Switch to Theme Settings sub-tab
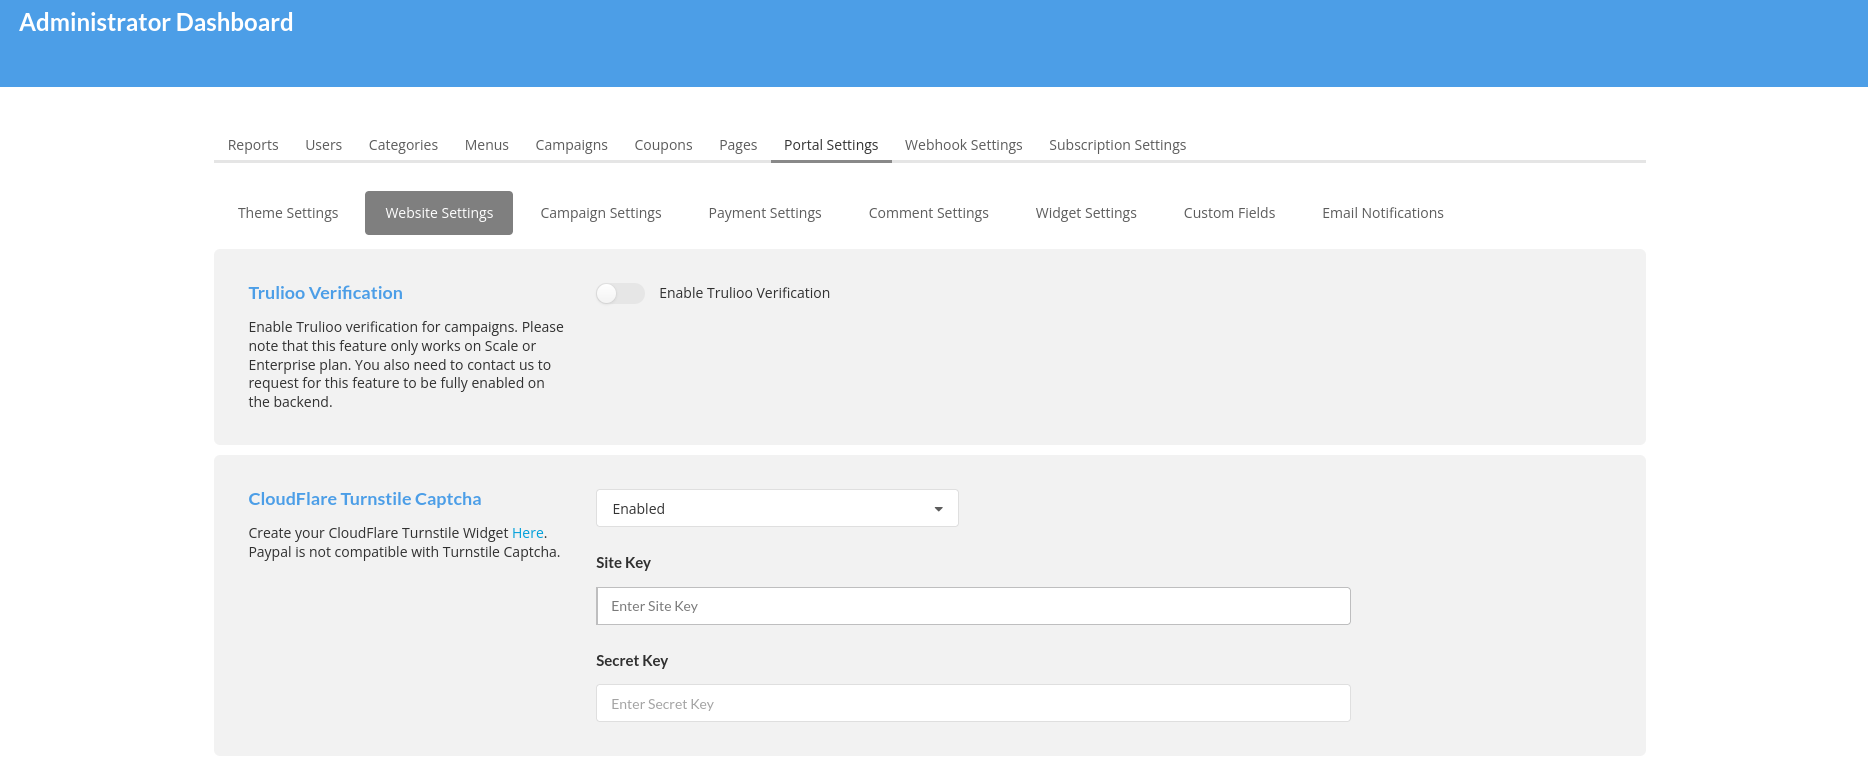The height and width of the screenshot is (758, 1868). [288, 213]
